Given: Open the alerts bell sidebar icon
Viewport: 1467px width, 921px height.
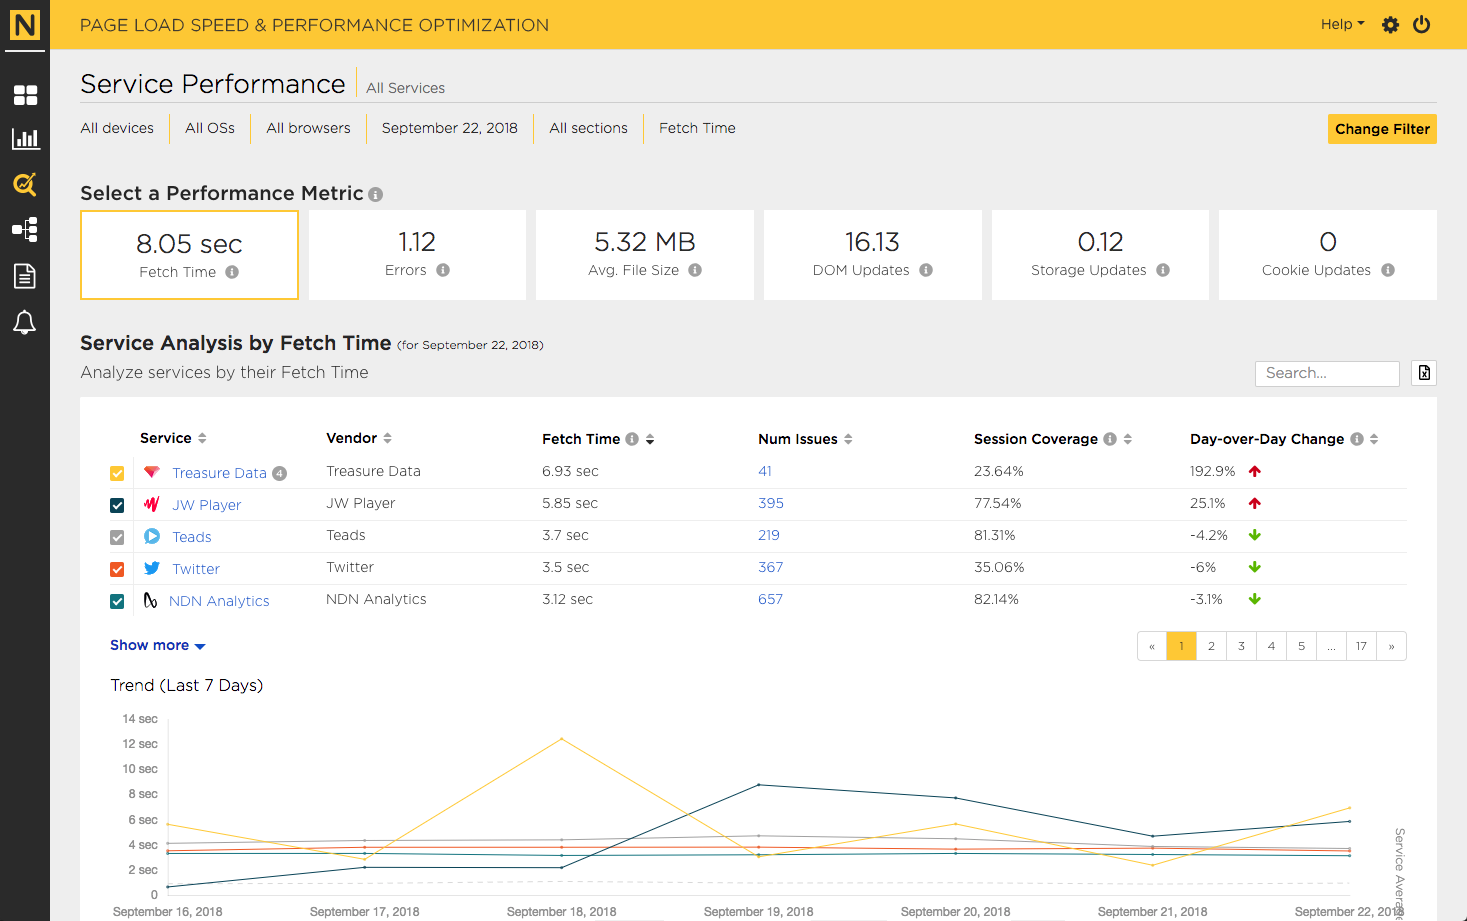Looking at the screenshot, I should (x=25, y=322).
